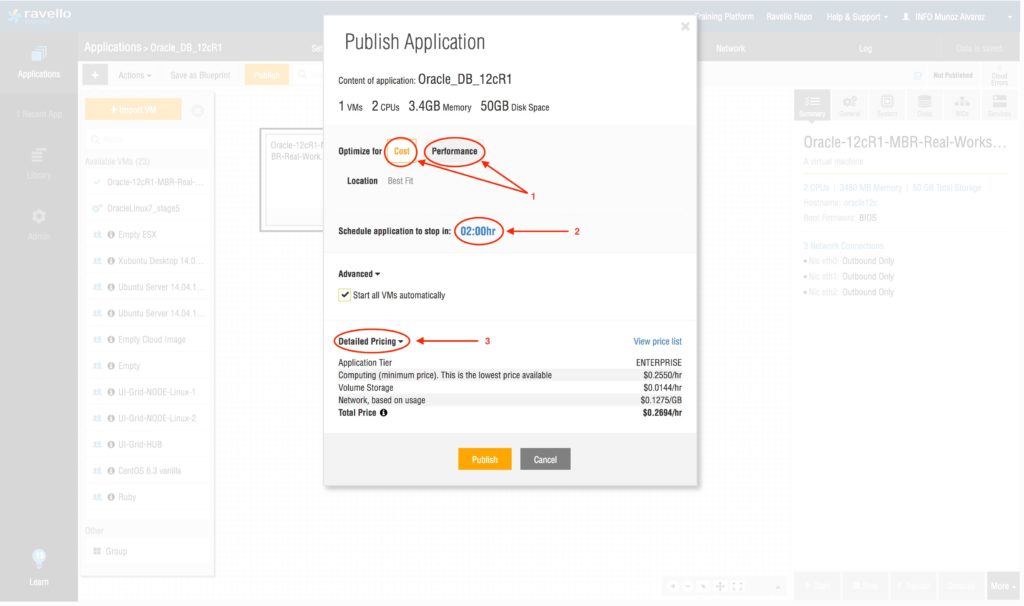Collapse the Detailed Pricing section
1024x606 pixels.
coord(371,342)
